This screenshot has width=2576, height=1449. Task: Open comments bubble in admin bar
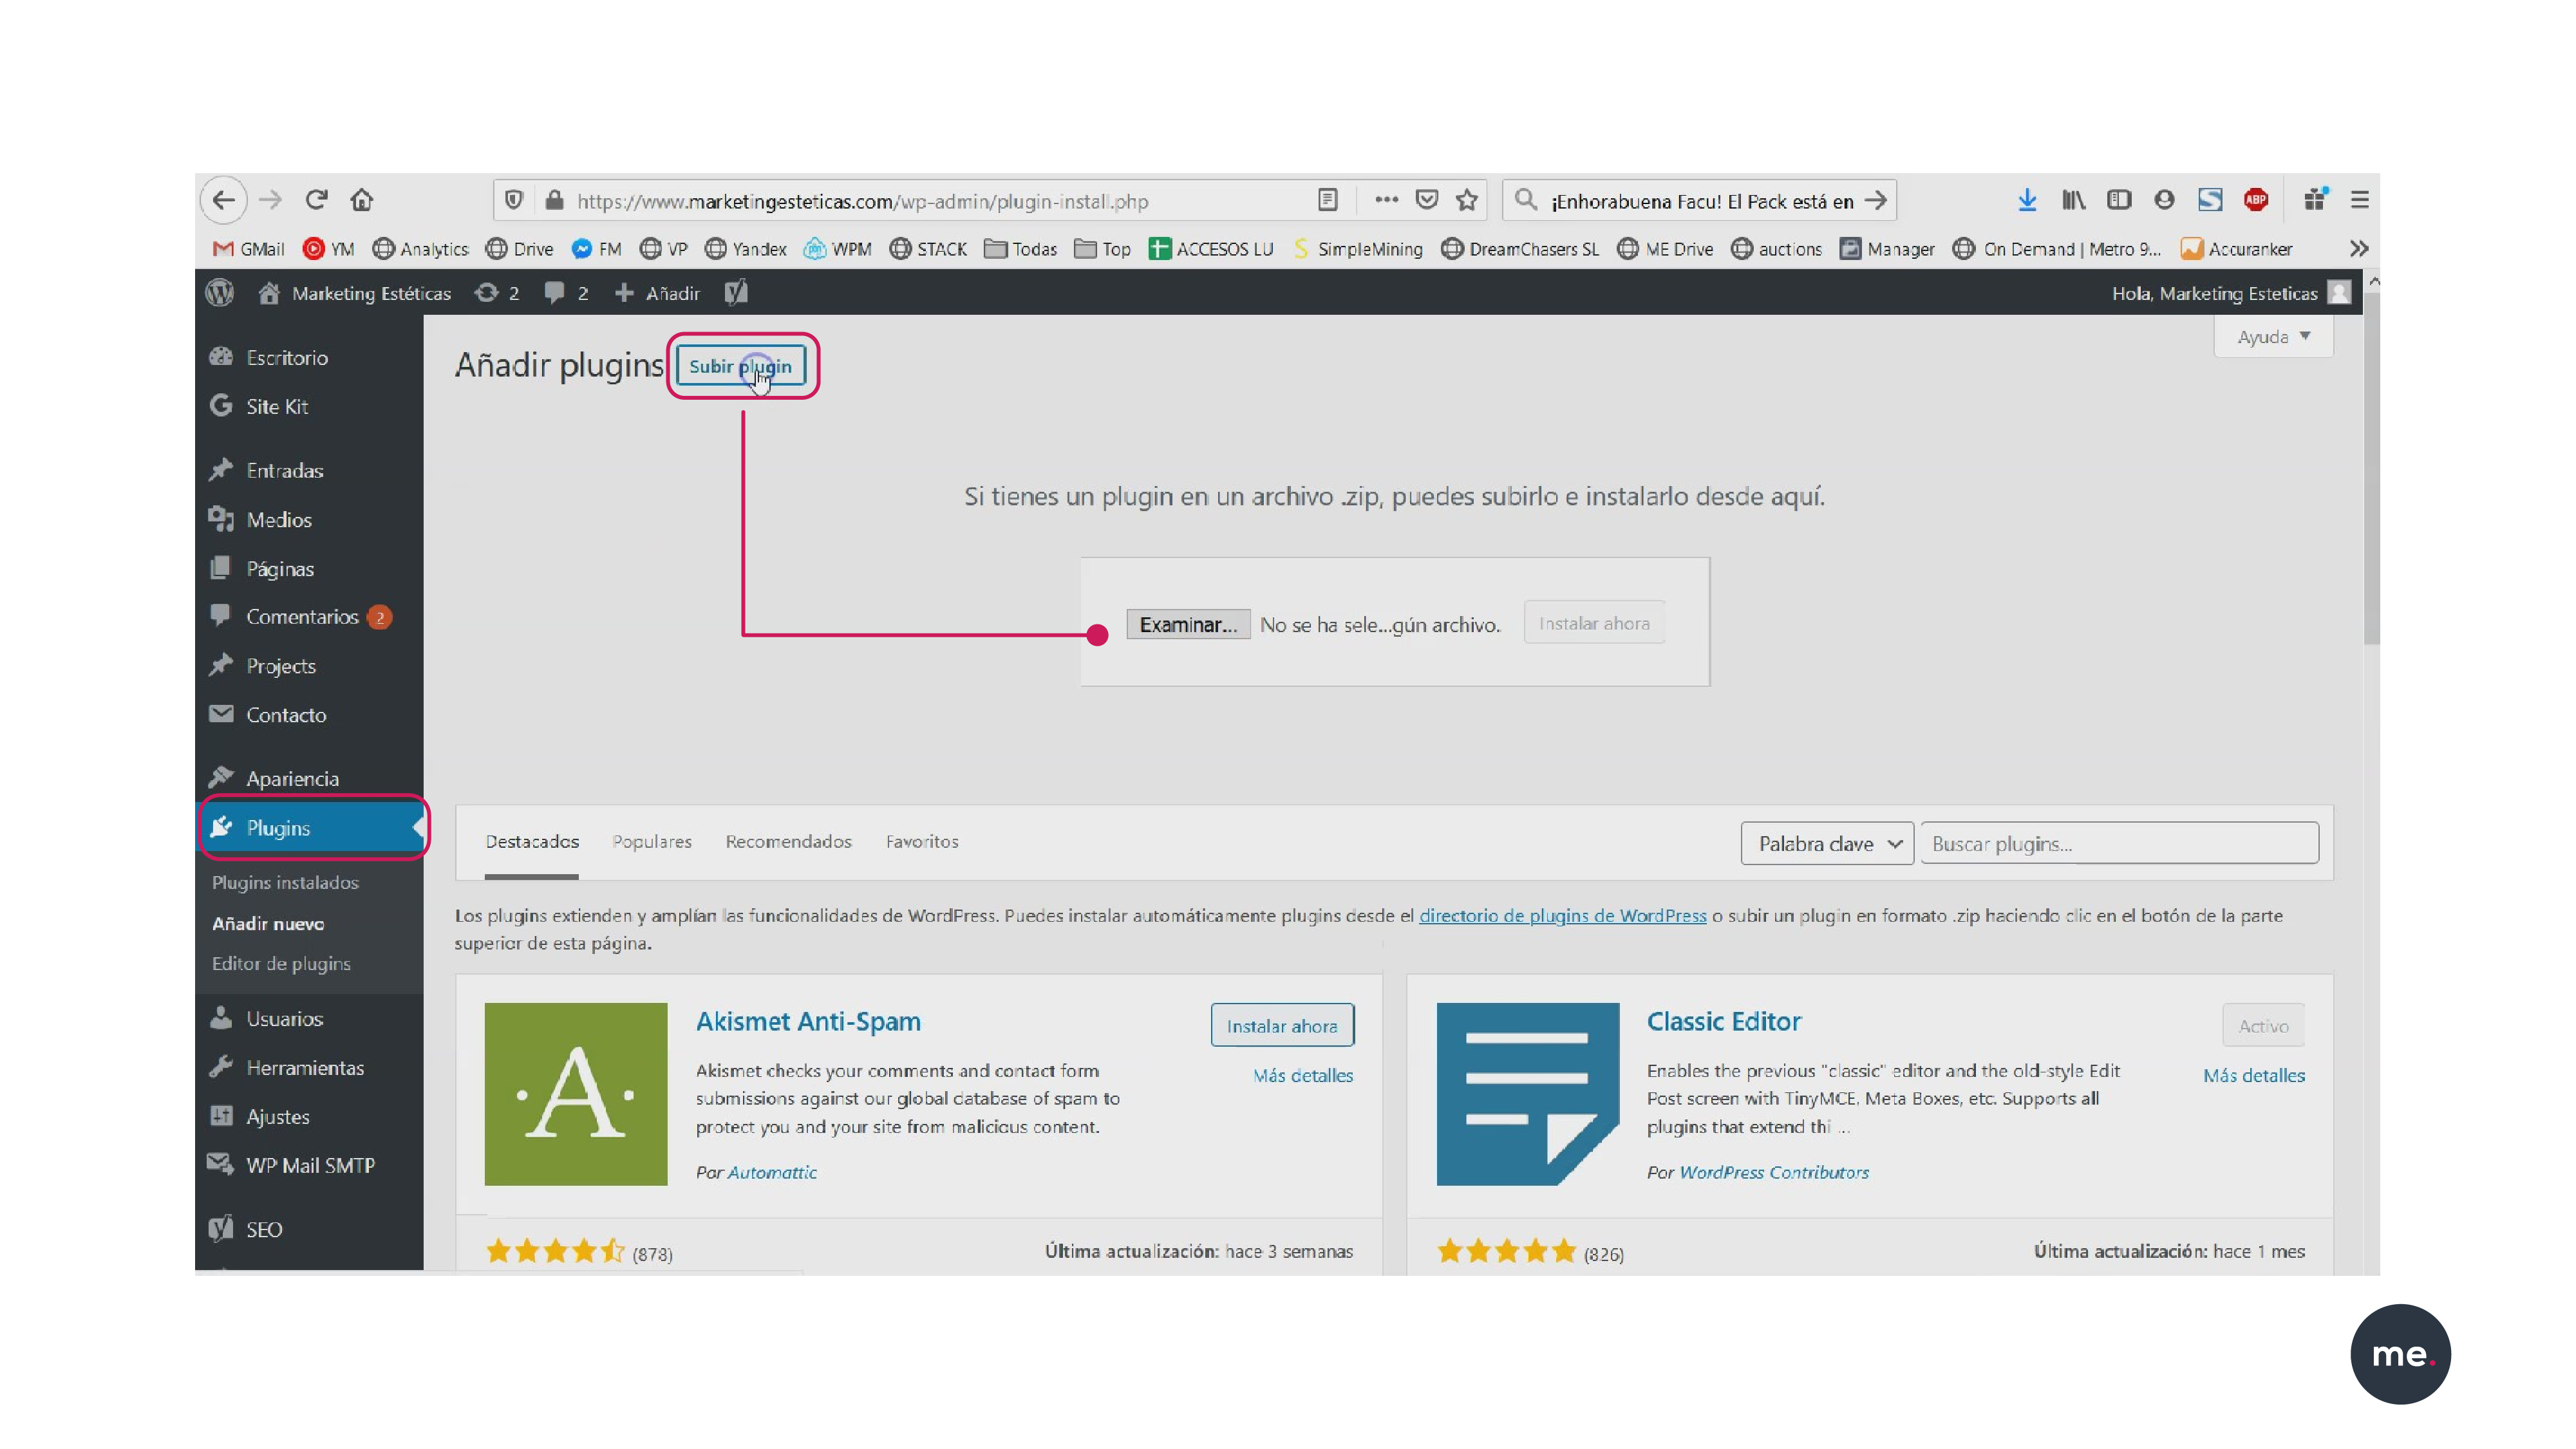coord(566,293)
